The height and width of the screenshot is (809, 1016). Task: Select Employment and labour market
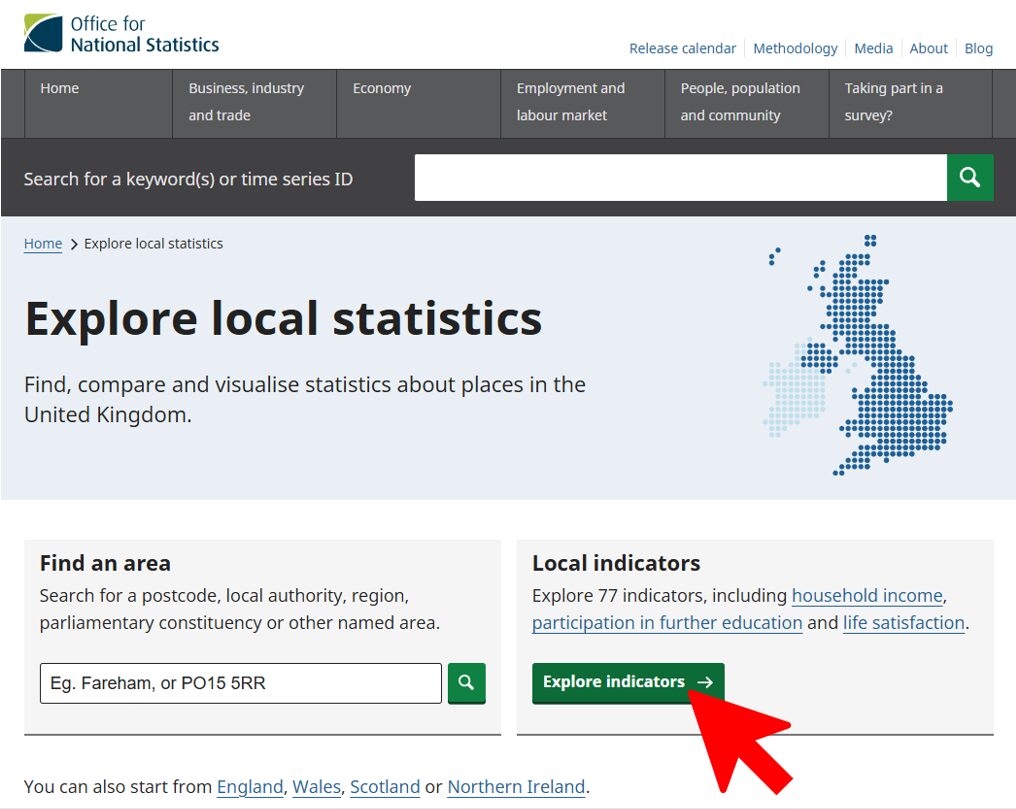[570, 101]
